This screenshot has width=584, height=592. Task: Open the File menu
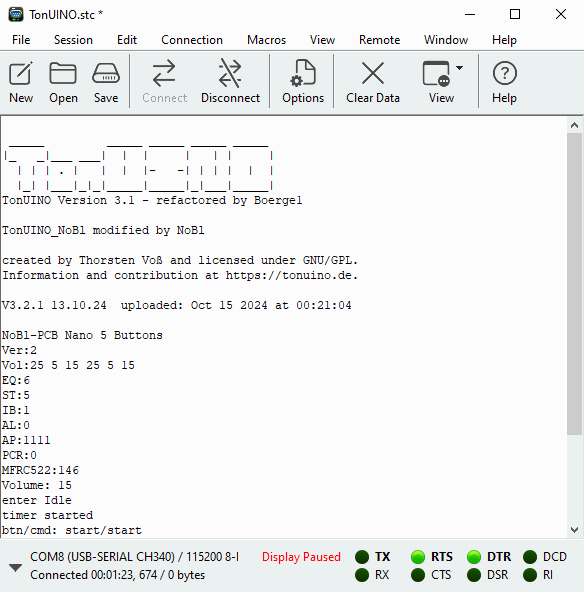point(21,40)
